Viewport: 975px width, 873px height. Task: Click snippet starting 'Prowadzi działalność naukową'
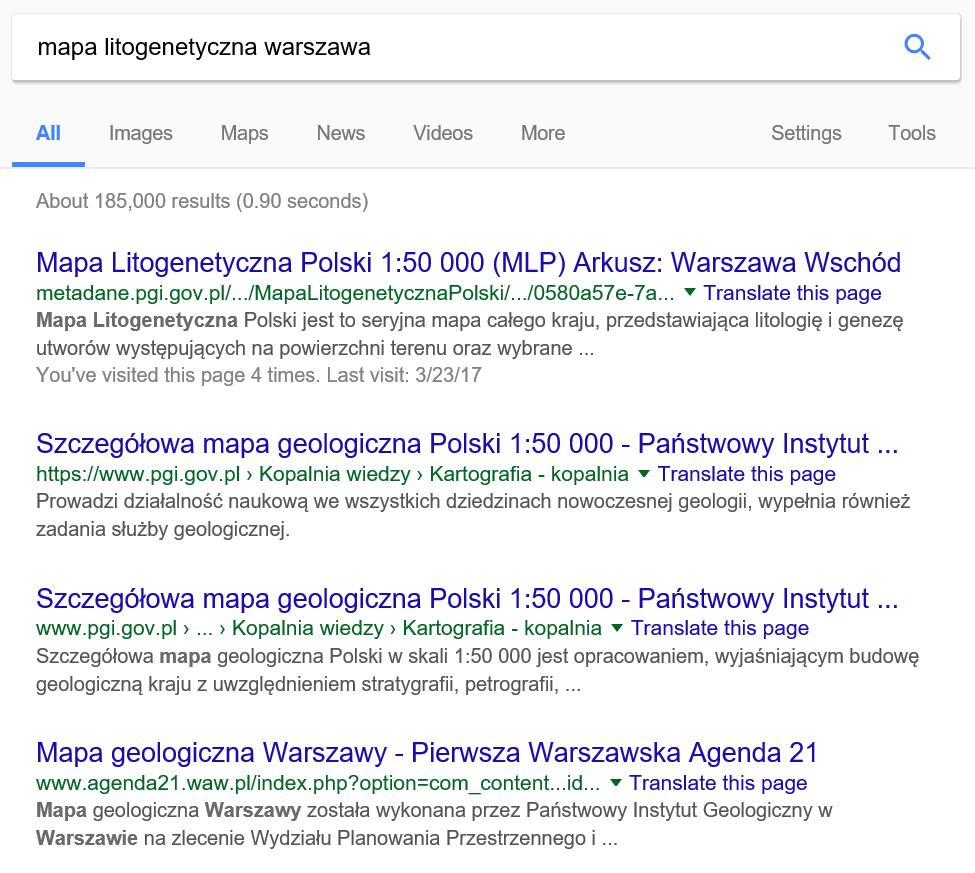[x=473, y=515]
